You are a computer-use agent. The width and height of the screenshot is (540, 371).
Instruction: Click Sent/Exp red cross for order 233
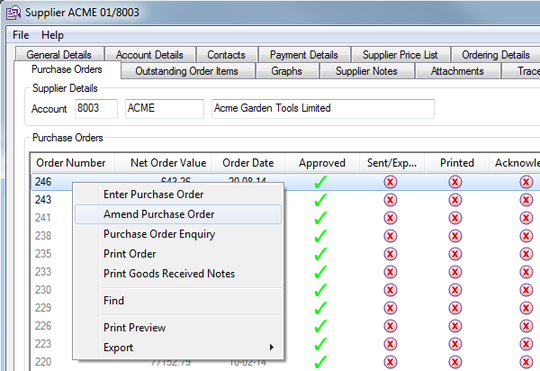(391, 272)
